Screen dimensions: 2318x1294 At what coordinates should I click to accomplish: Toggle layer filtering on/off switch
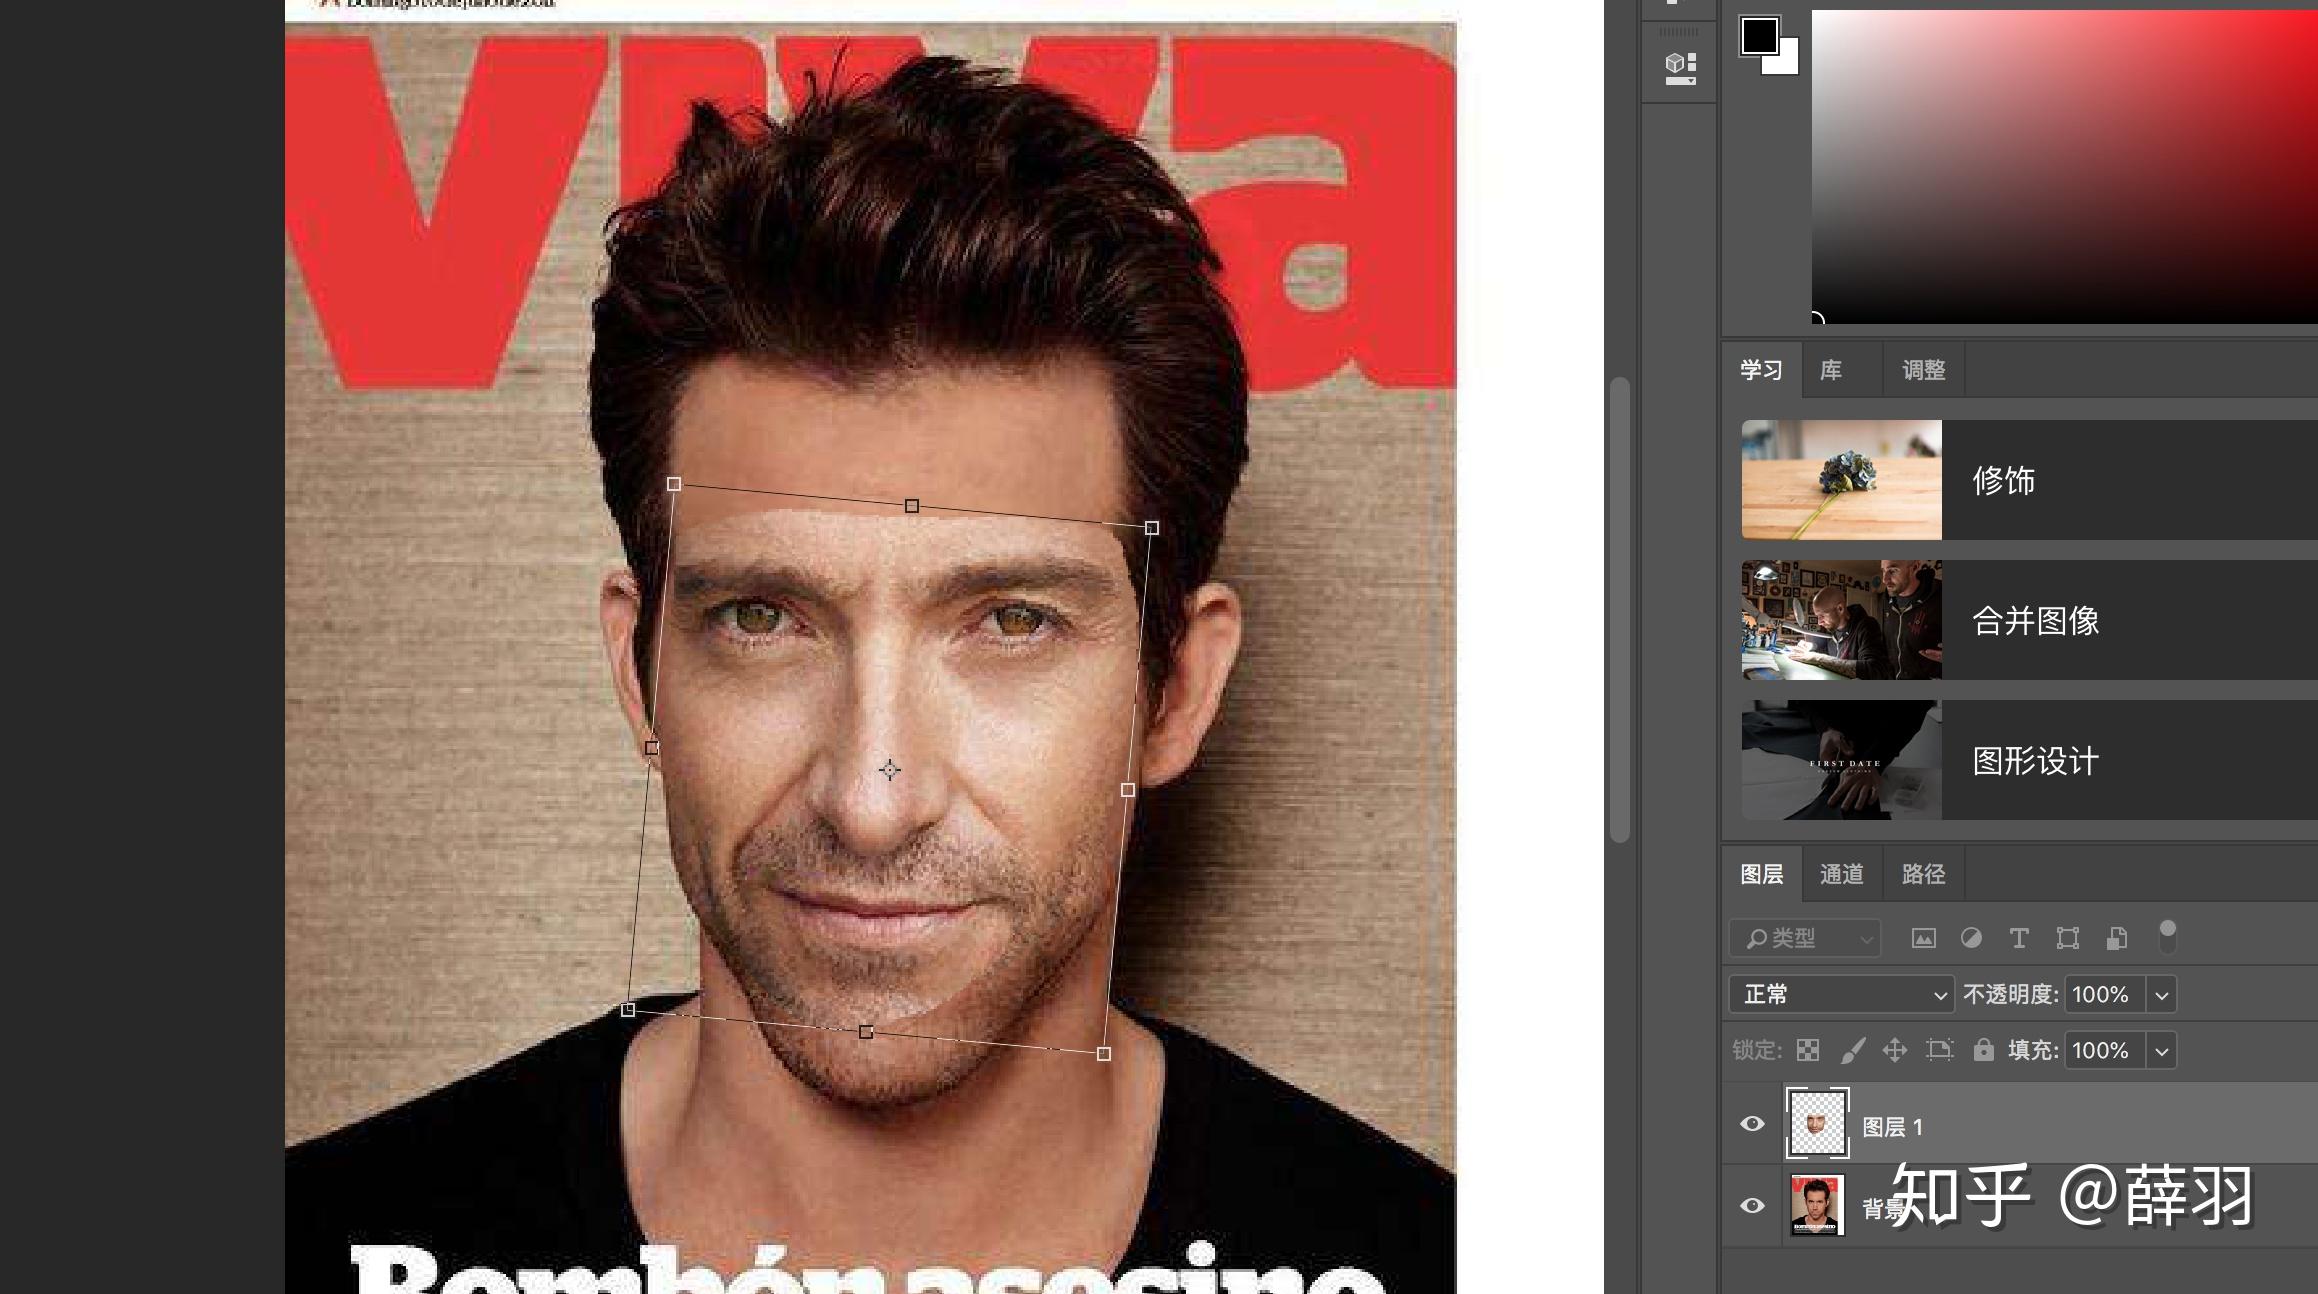[x=2167, y=937]
